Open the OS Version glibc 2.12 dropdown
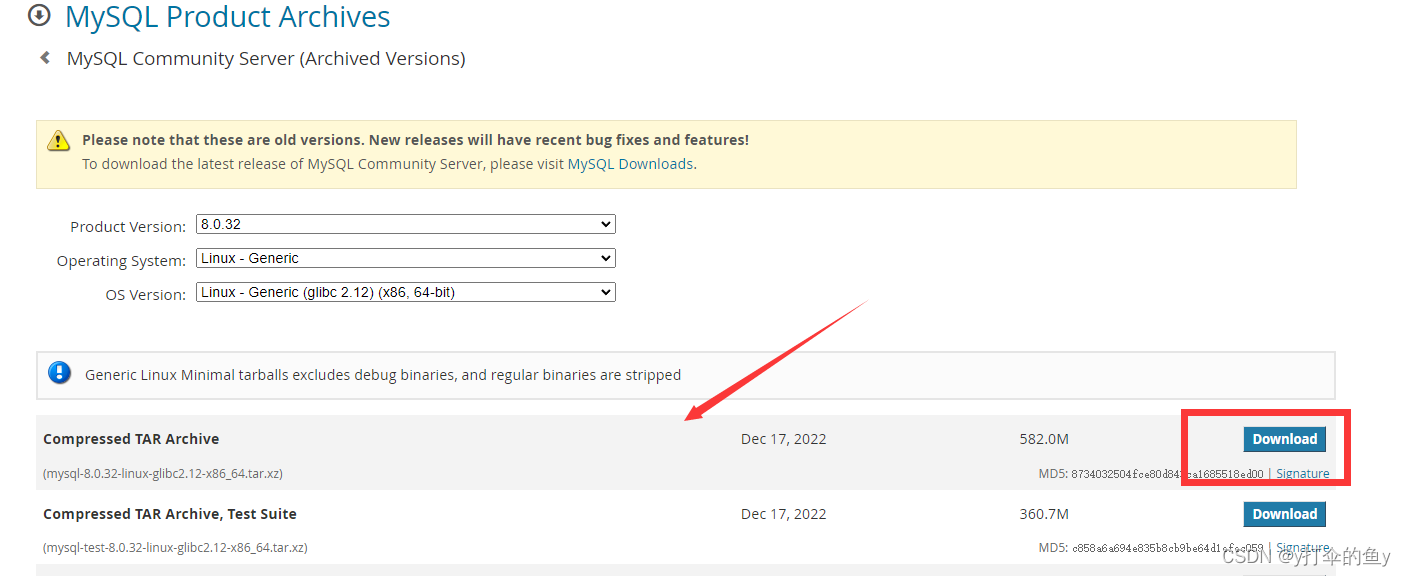1406x576 pixels. point(406,293)
